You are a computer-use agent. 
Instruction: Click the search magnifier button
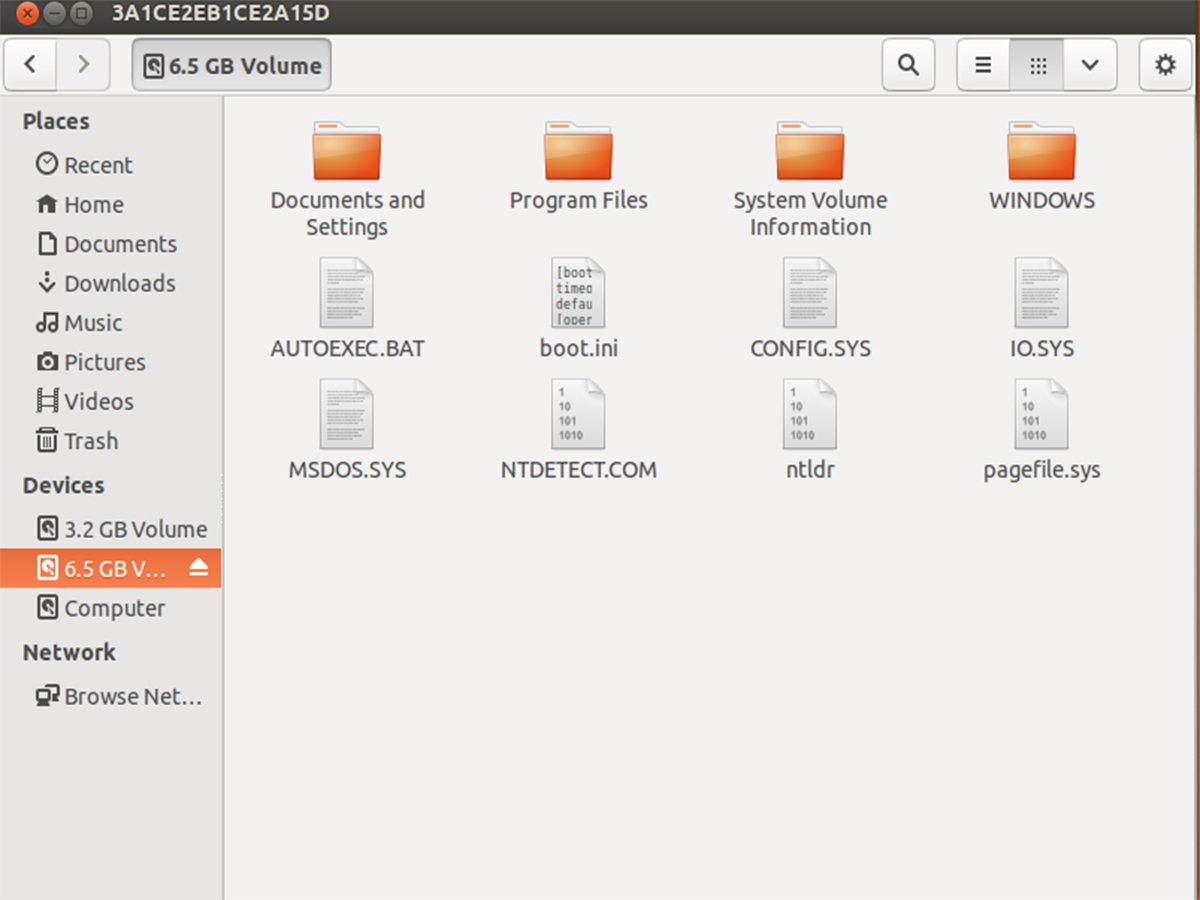(908, 65)
